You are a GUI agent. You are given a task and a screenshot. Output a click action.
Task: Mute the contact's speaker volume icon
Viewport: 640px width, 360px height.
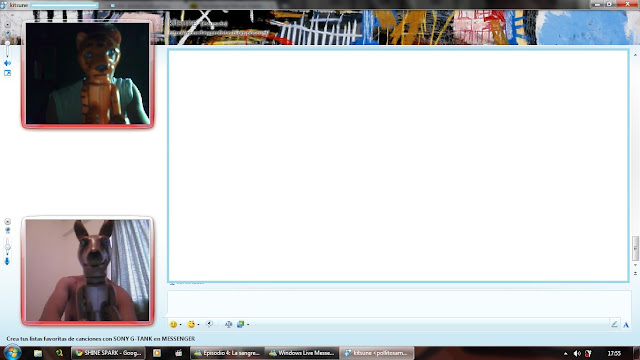7,63
